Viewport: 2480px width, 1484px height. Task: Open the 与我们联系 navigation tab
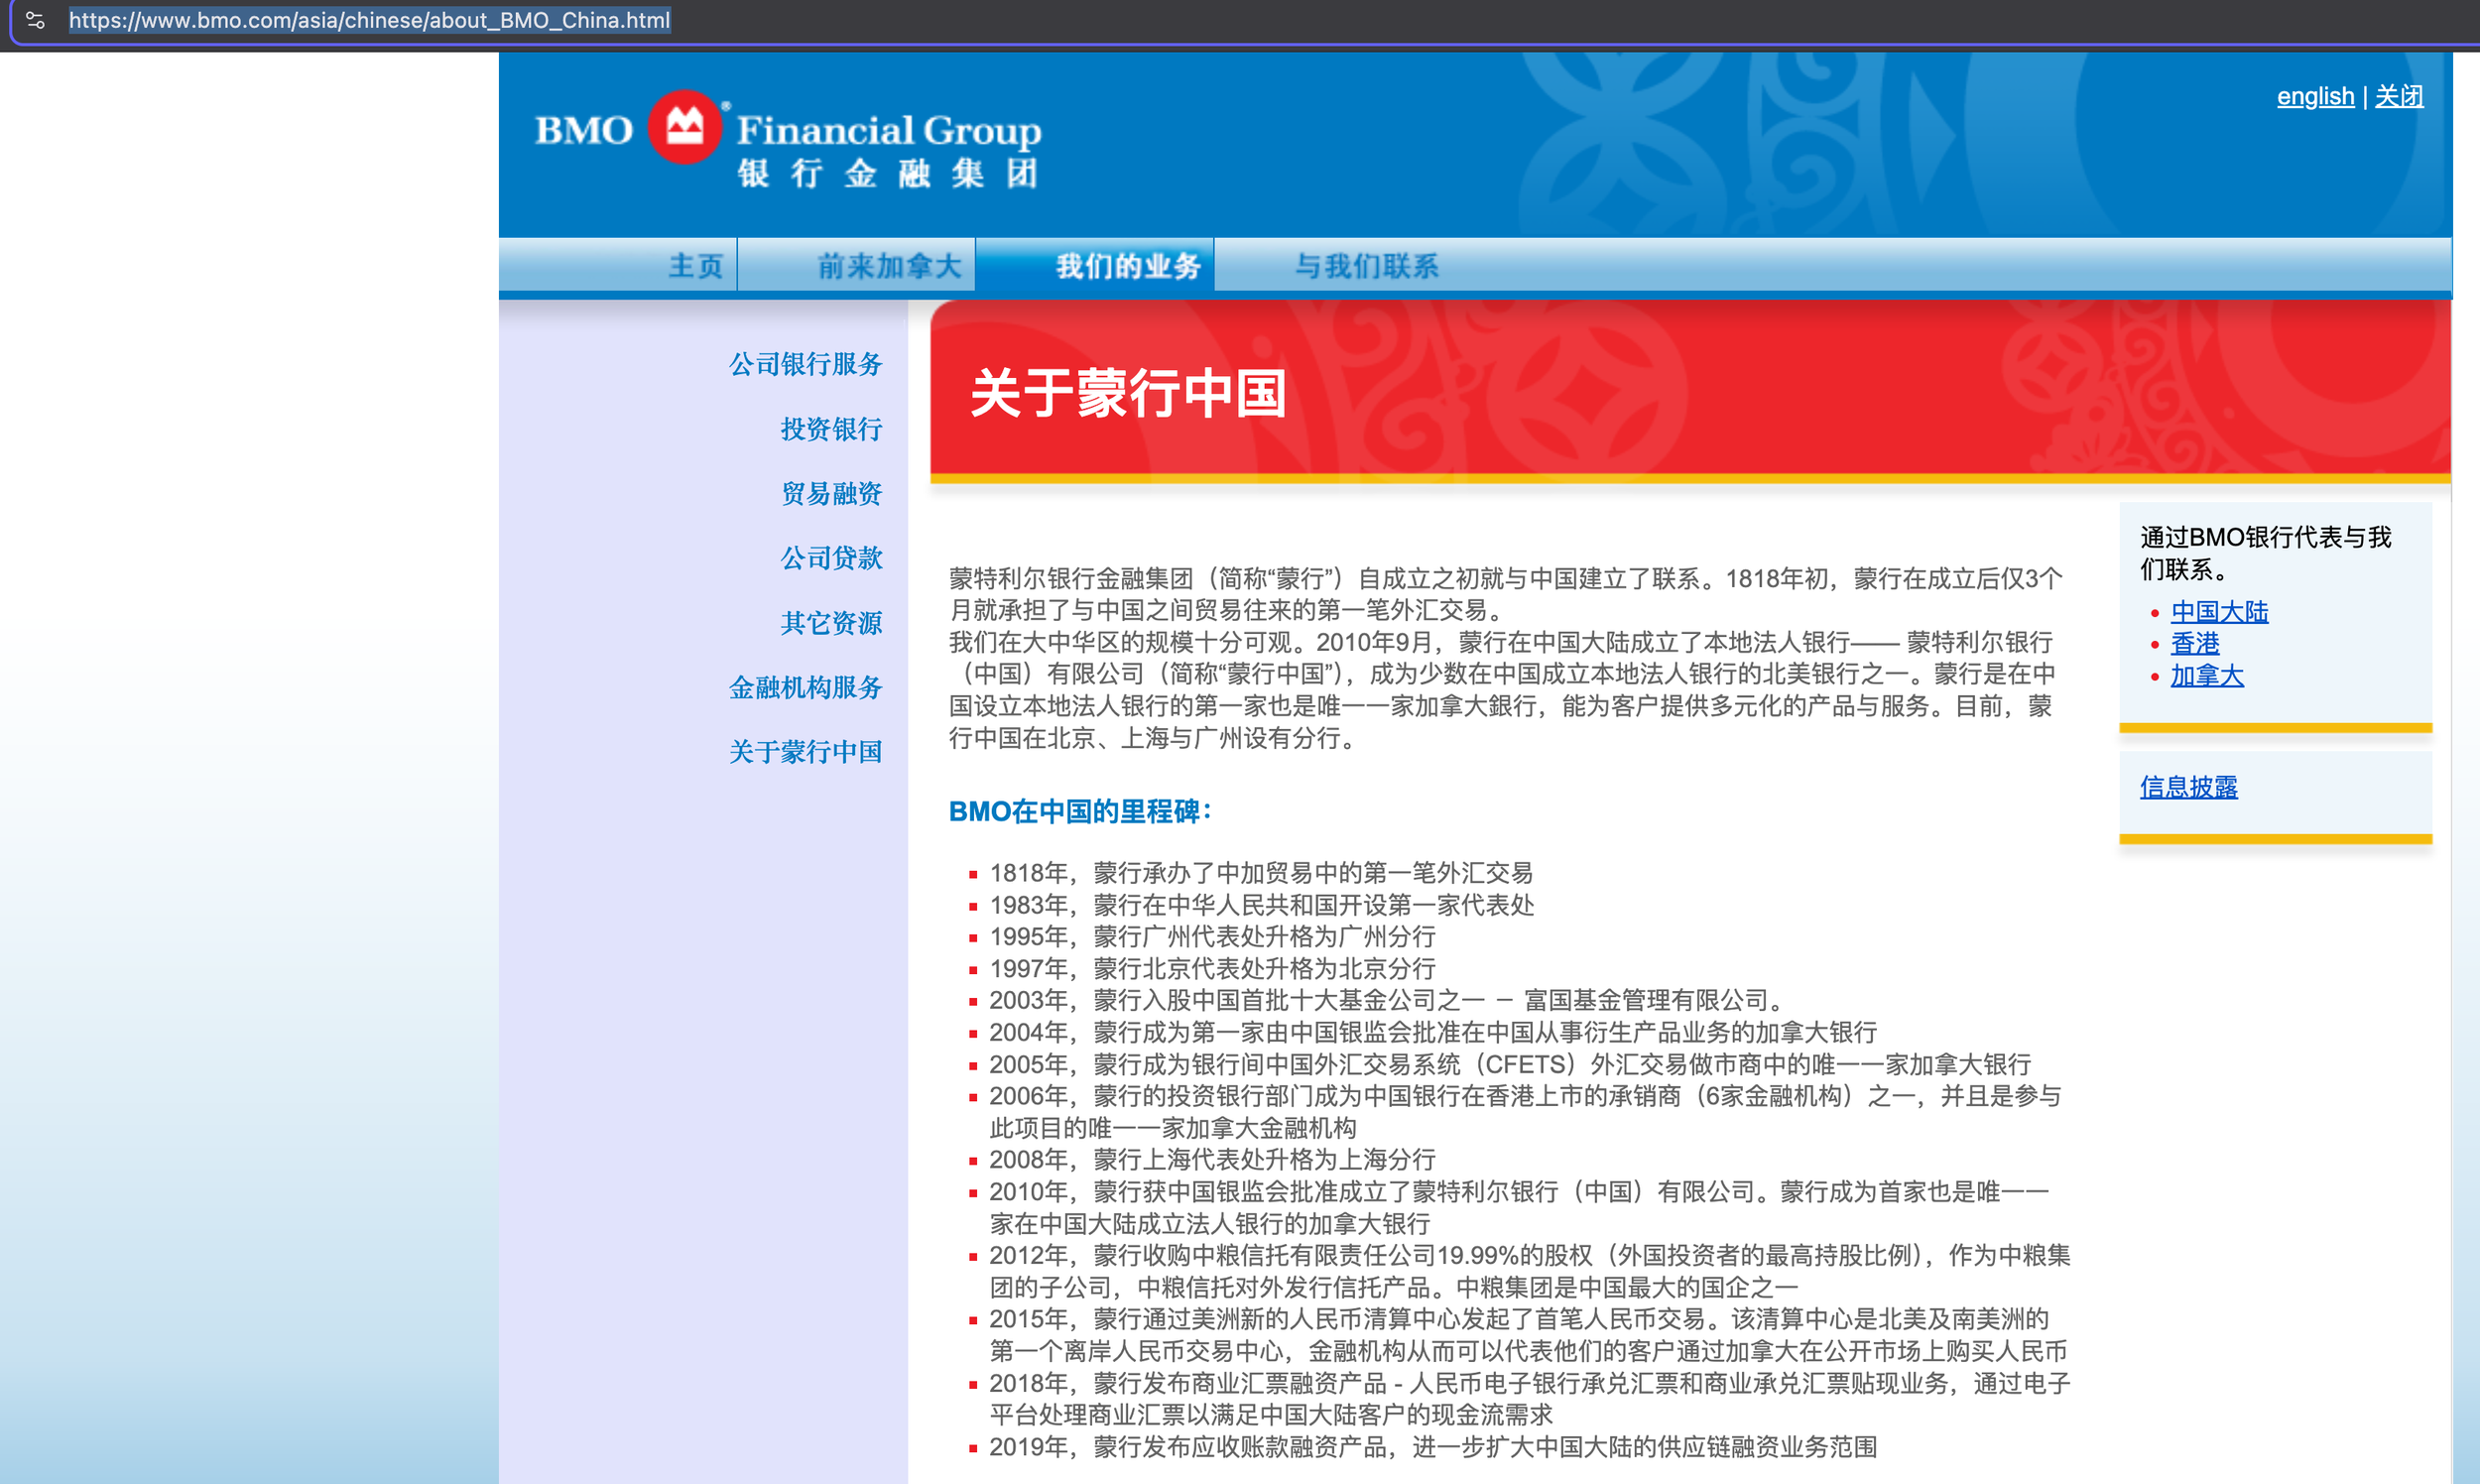[x=1366, y=266]
